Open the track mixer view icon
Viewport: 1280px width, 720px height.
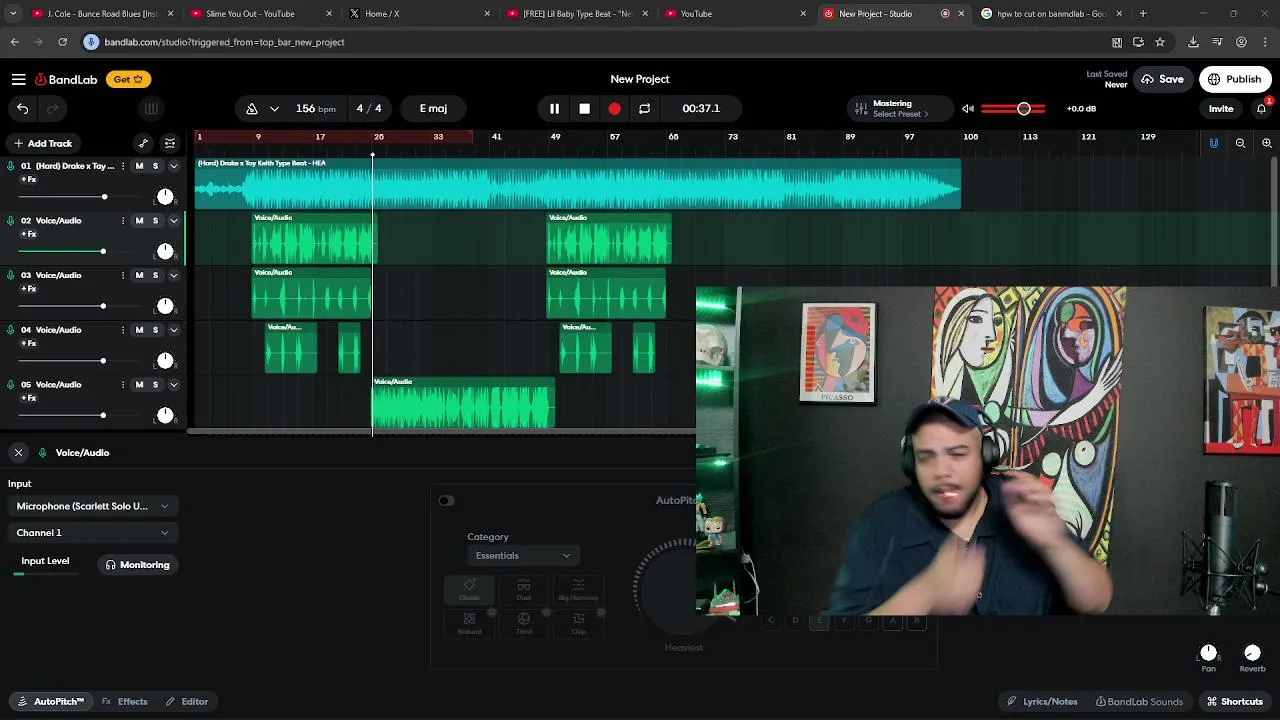(x=170, y=143)
